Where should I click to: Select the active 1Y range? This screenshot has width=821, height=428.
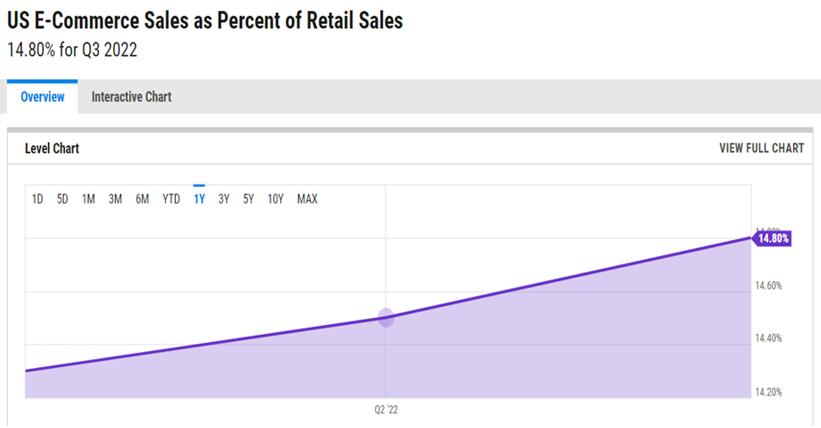pos(199,199)
